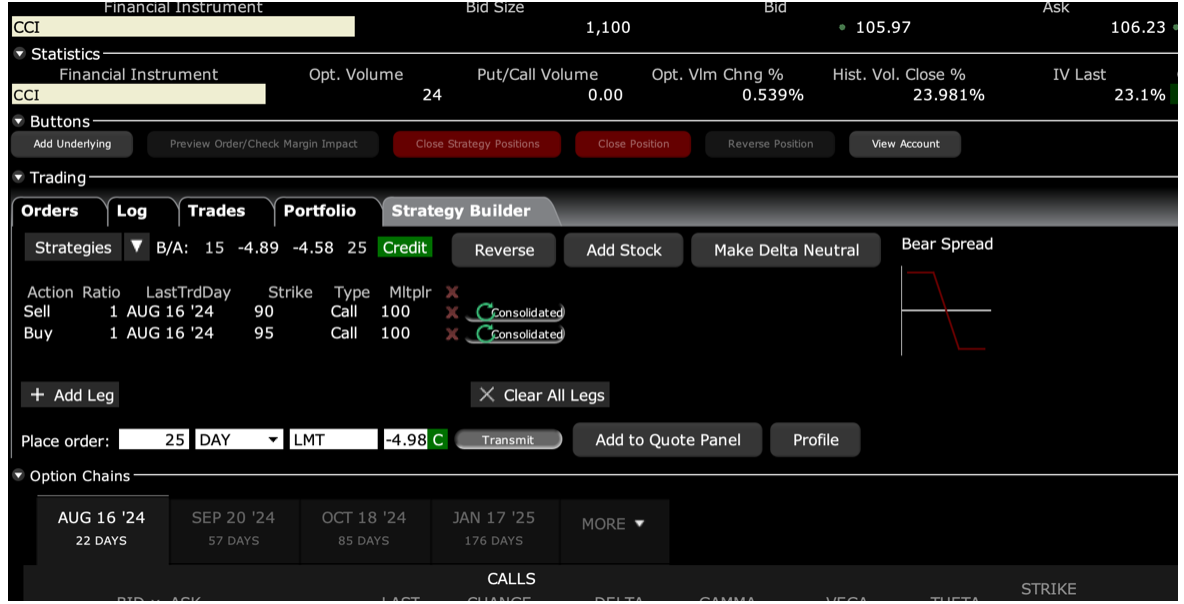Click the Reverse strategy button

tap(504, 250)
